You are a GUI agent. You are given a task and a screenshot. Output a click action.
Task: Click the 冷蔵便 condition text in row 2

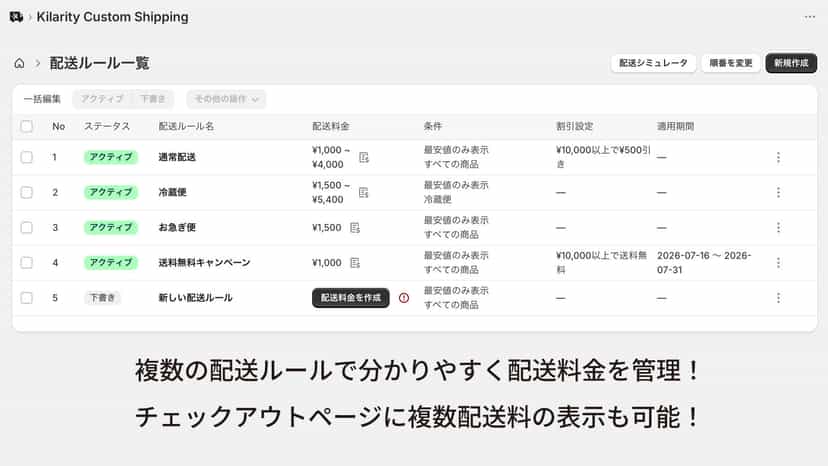coord(438,200)
